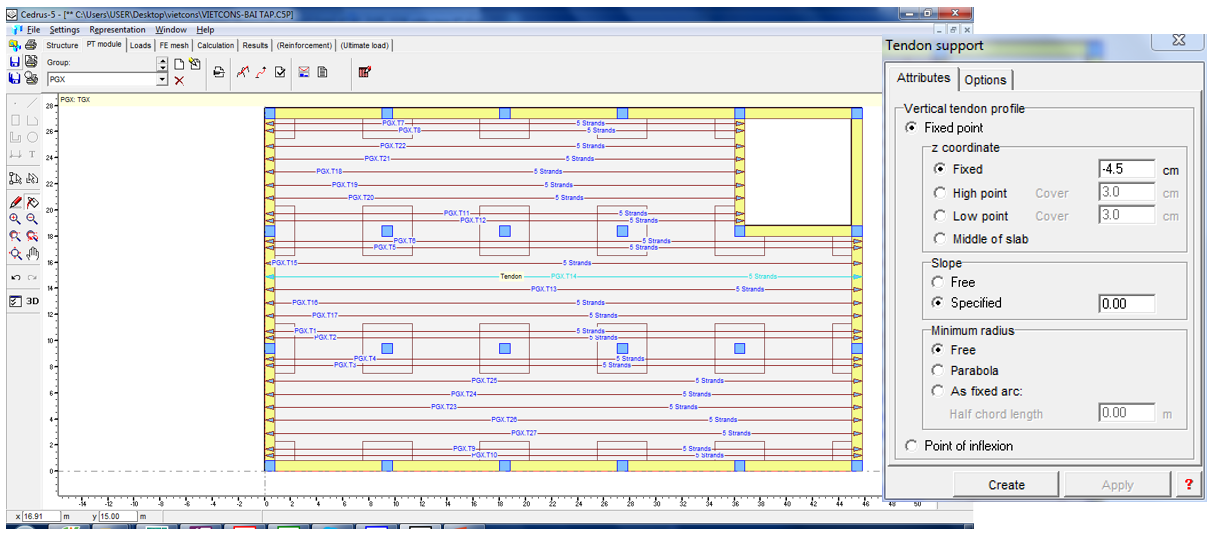This screenshot has width=1213, height=534.
Task: Switch to the Calculation tab
Action: pos(216,45)
